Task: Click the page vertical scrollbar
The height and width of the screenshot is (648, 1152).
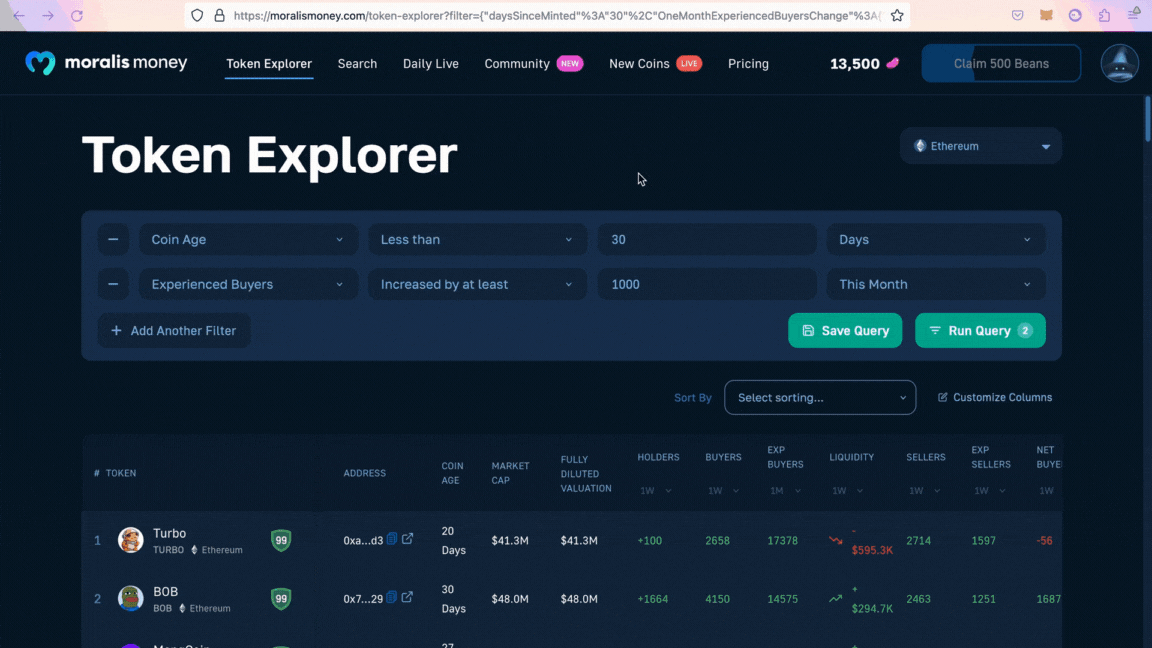Action: tap(1147, 119)
